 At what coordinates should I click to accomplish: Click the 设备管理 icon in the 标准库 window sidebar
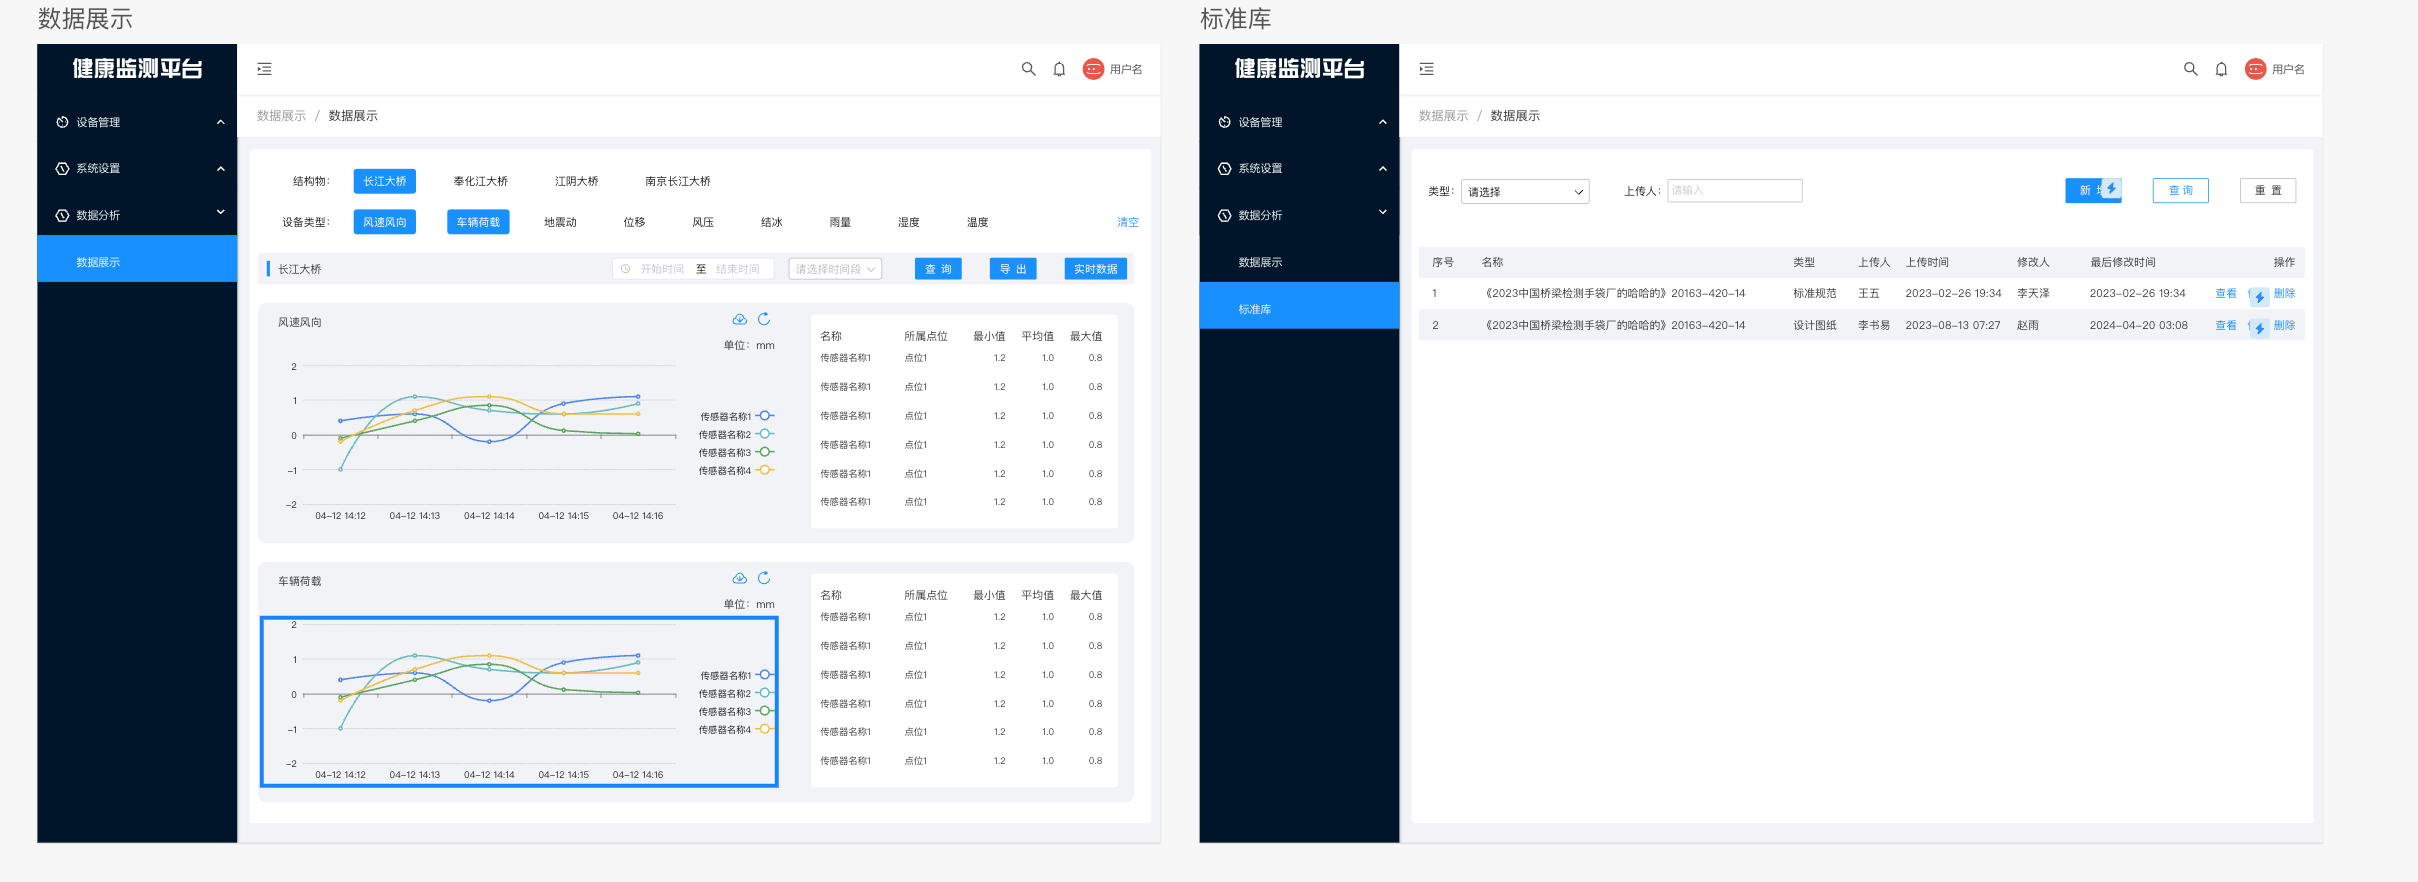click(1224, 122)
